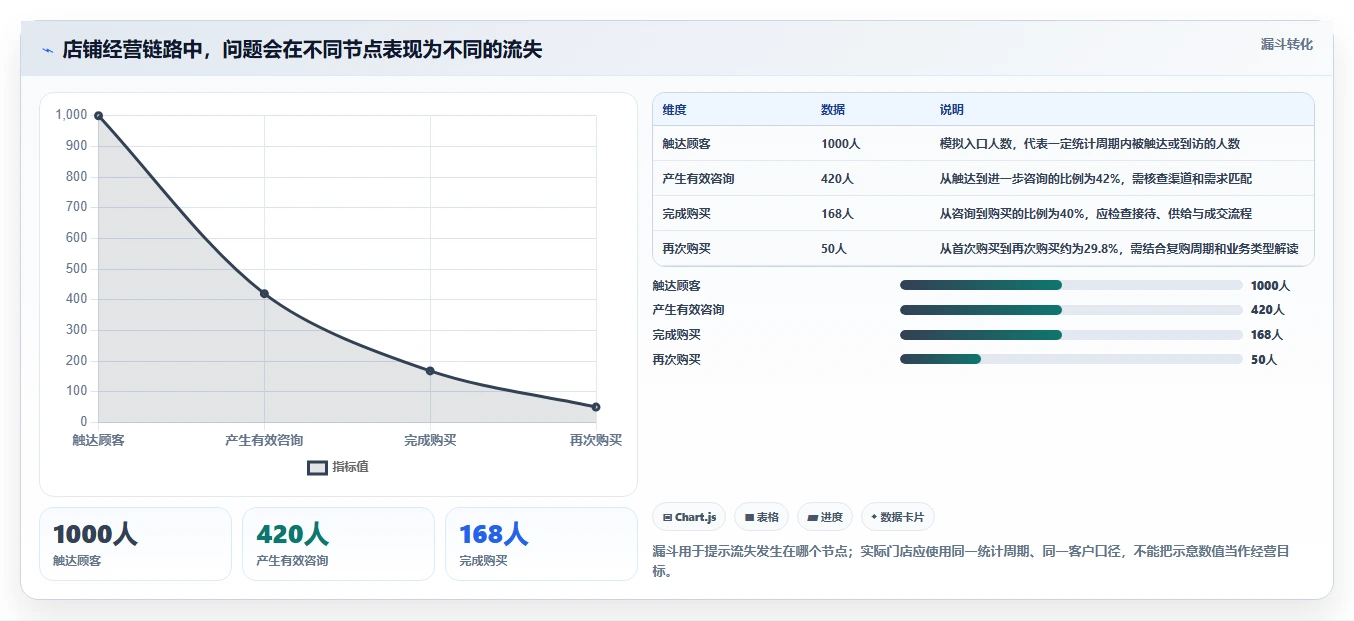Viewport: 1354px width, 621px height.
Task: Select the 进度 tag chip
Action: [825, 517]
